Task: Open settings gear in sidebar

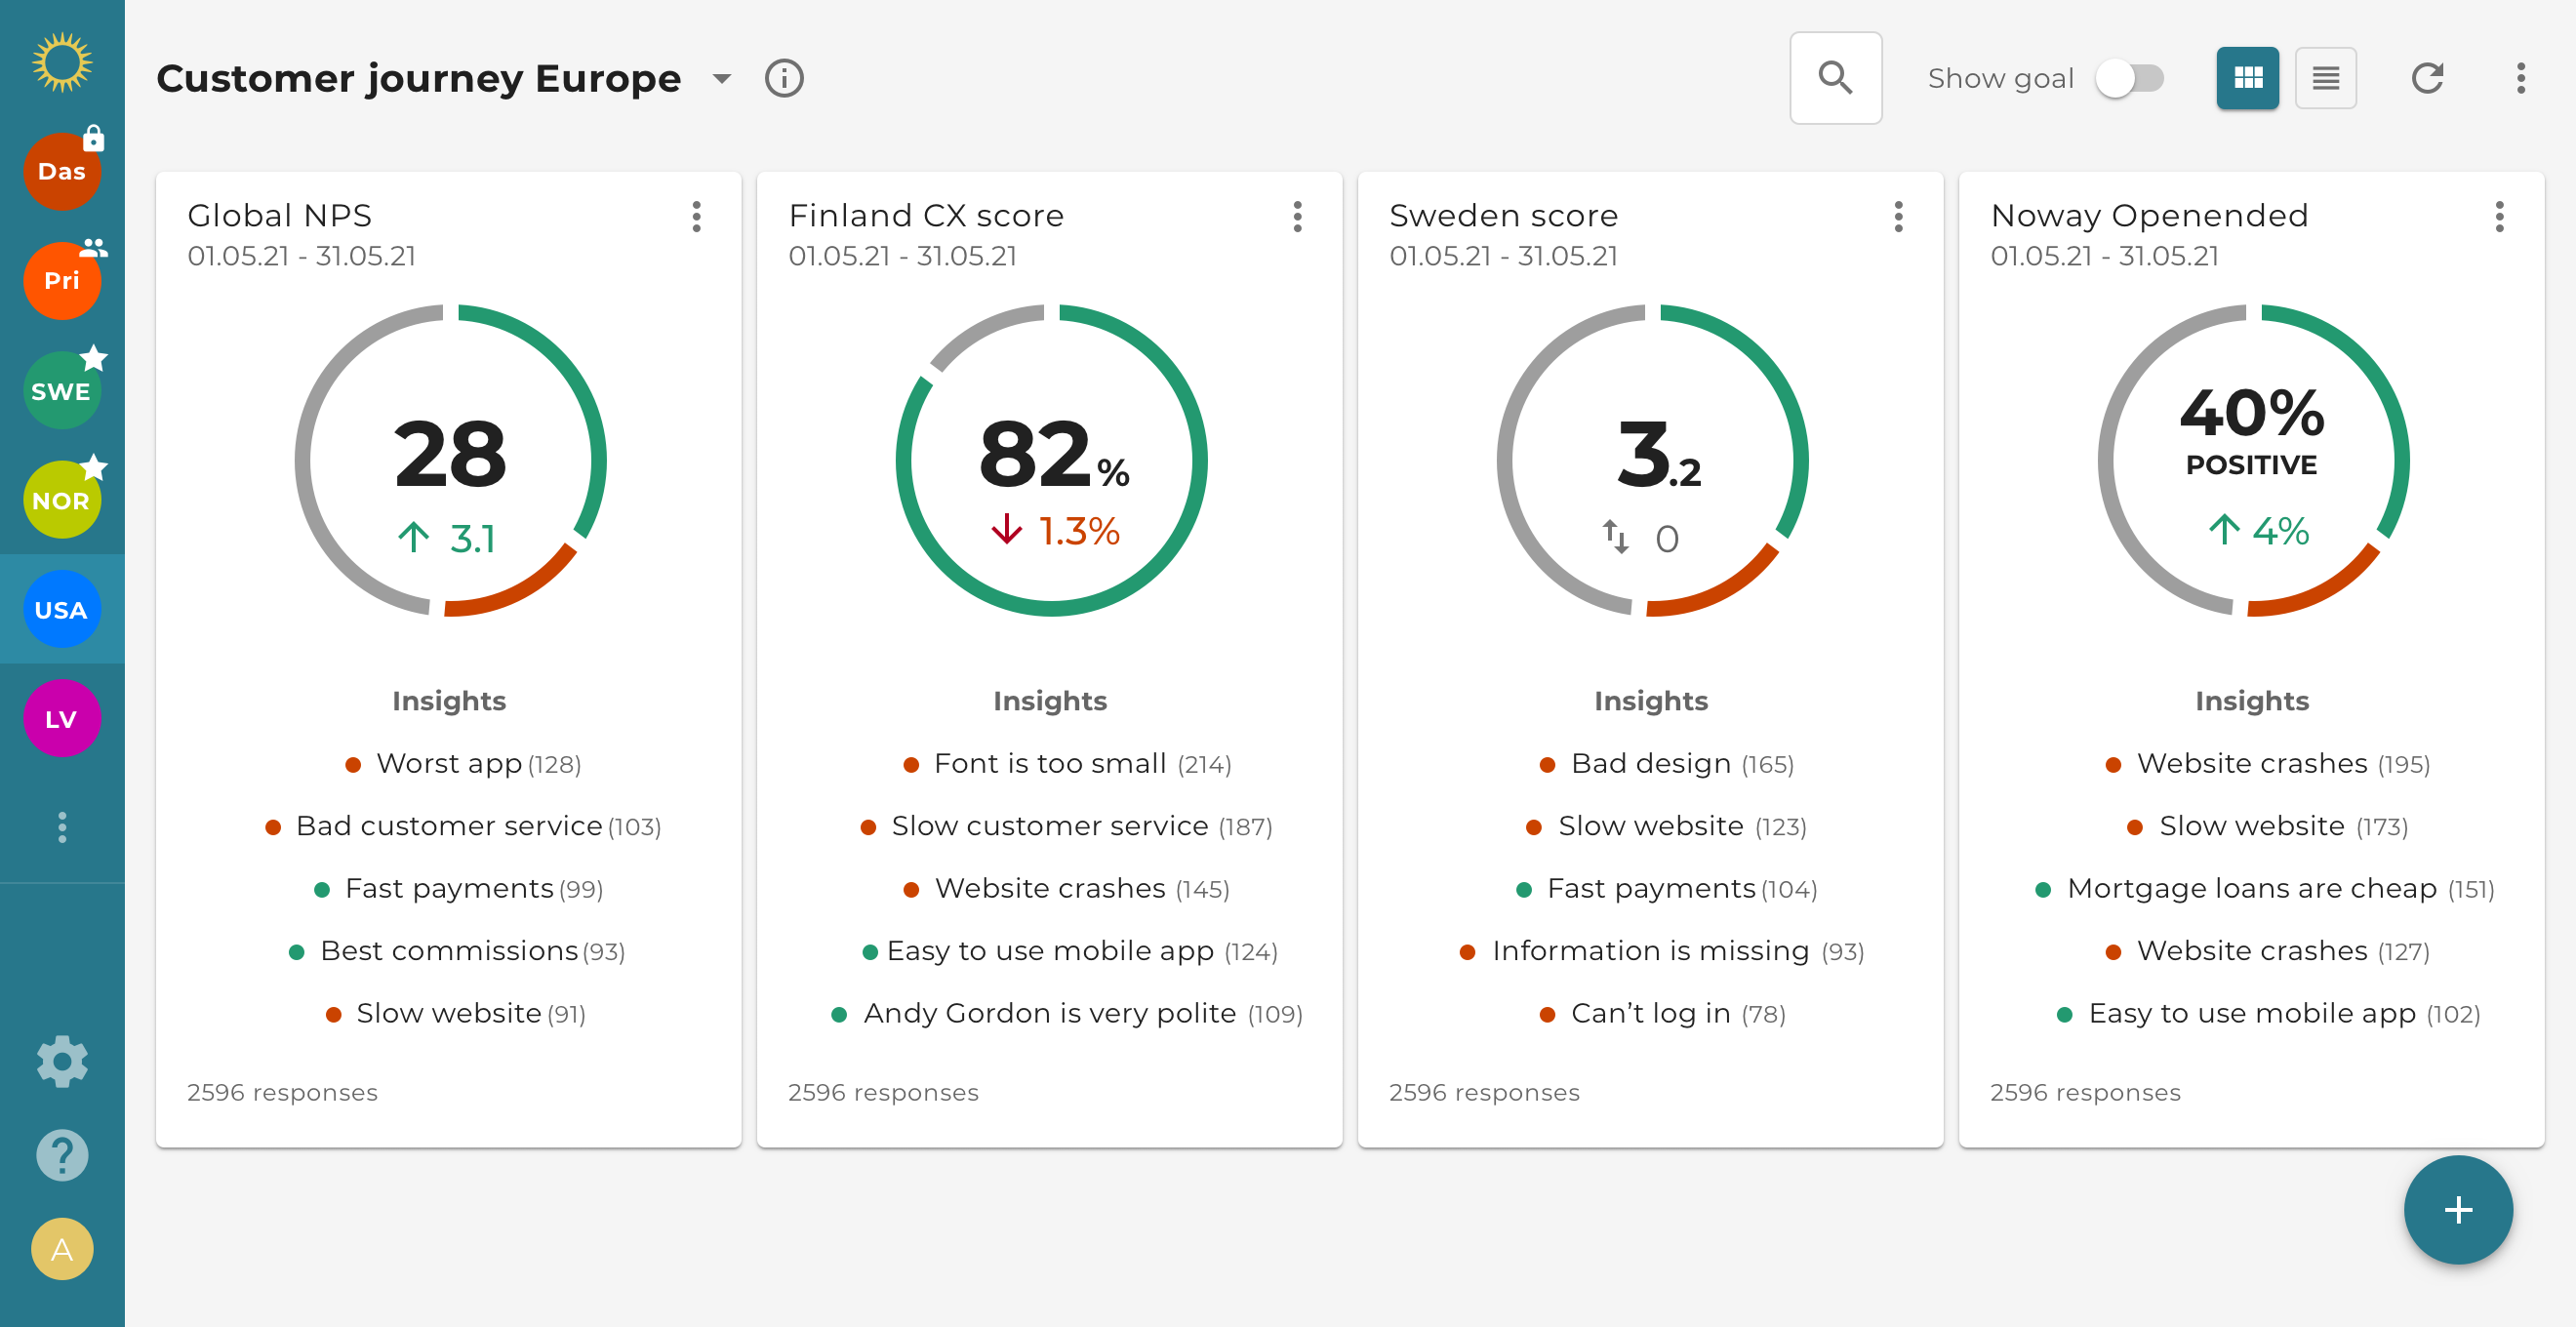Action: point(62,1061)
